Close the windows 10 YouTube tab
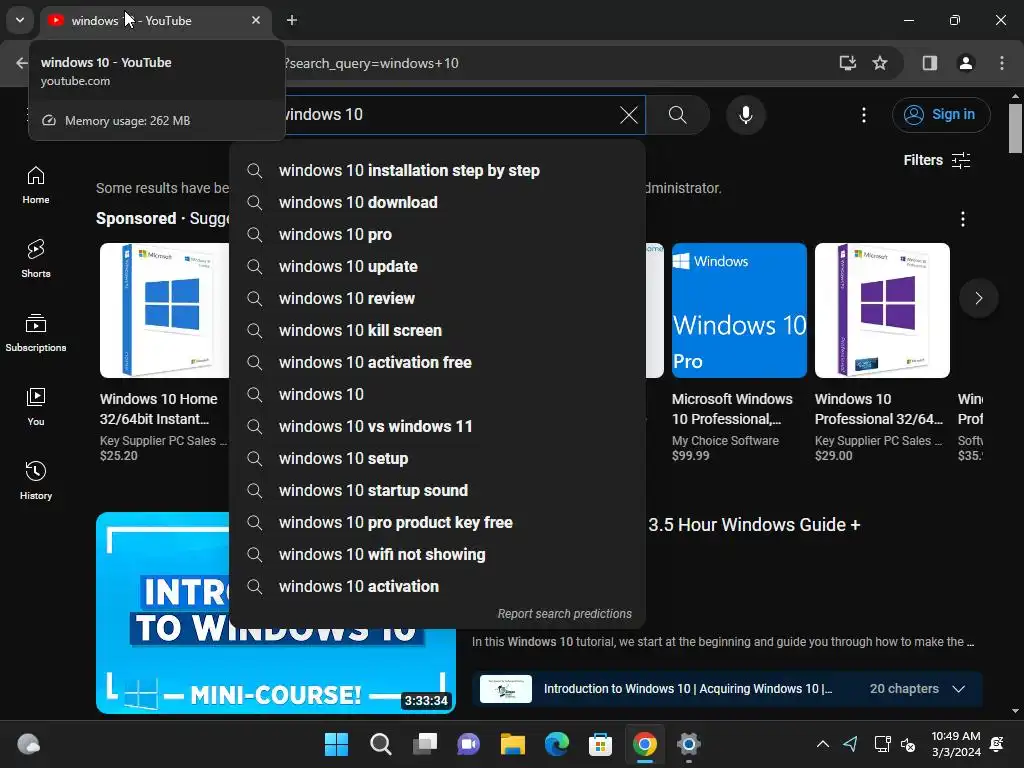Screen dimensions: 1024x768 pos(256,20)
